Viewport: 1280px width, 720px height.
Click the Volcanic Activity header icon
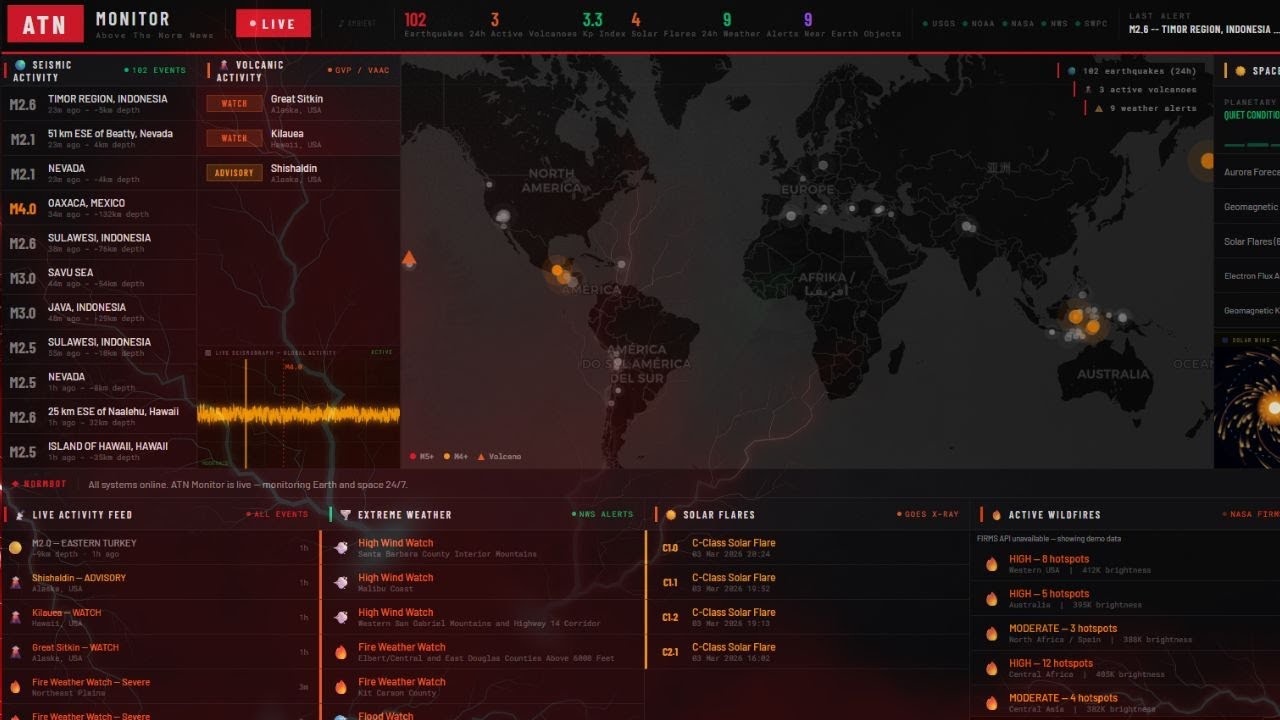pyautogui.click(x=224, y=65)
